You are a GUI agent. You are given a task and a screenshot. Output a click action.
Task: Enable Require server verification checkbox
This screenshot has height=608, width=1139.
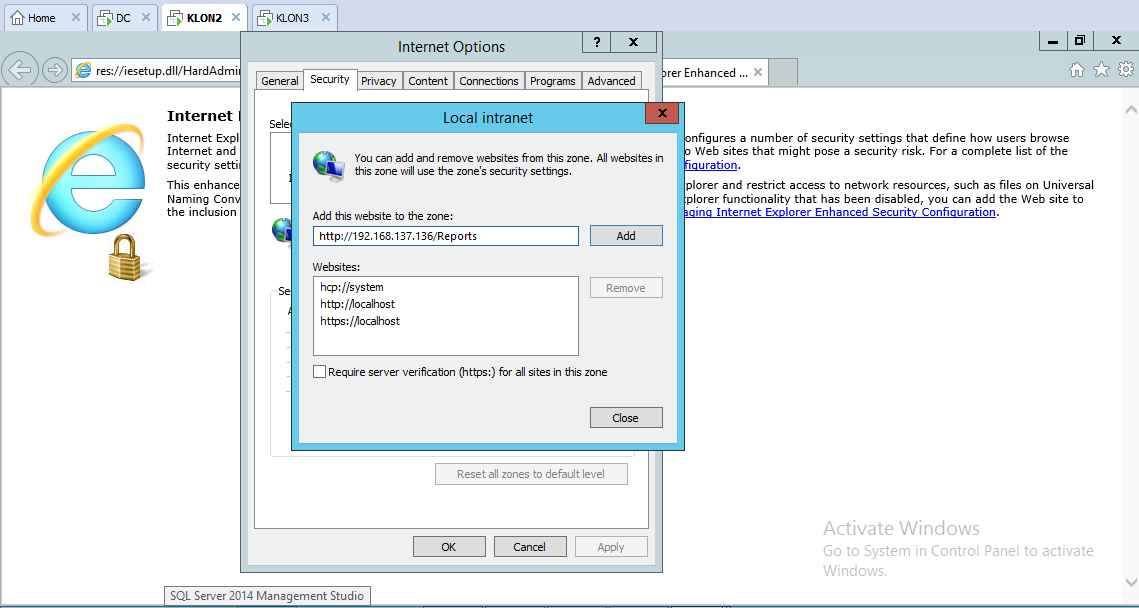click(x=320, y=372)
